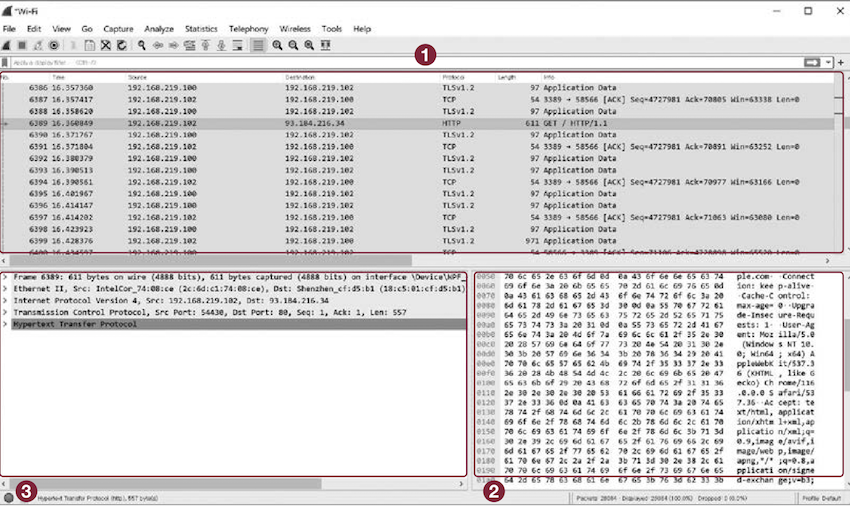The width and height of the screenshot is (850, 507).
Task: Reset text to normal size
Action: 309,46
